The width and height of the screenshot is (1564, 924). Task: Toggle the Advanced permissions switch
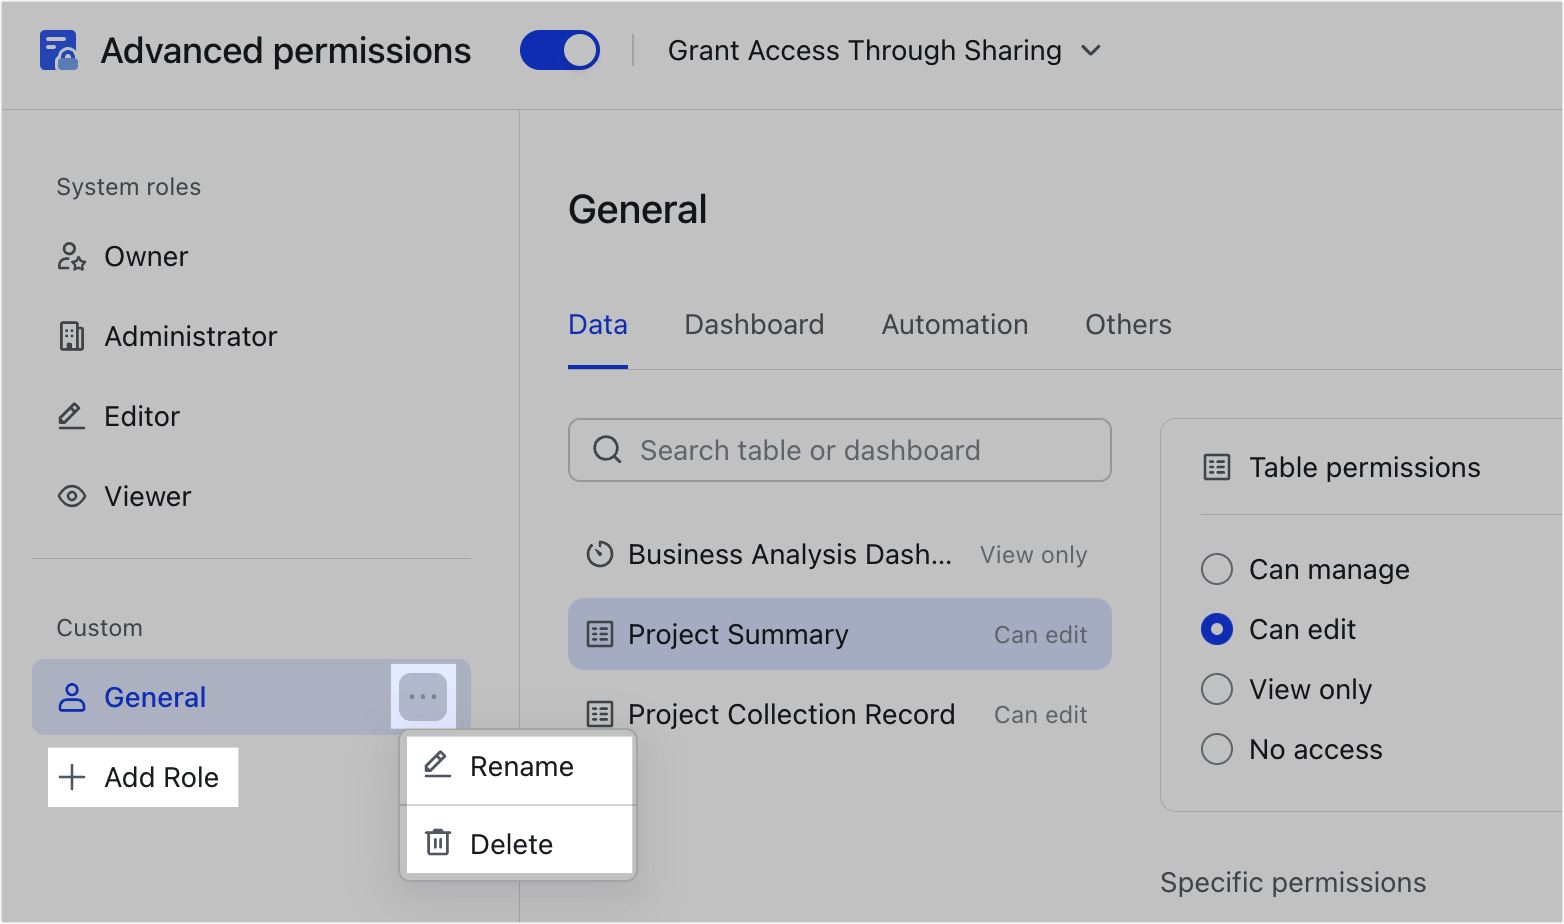coord(560,49)
